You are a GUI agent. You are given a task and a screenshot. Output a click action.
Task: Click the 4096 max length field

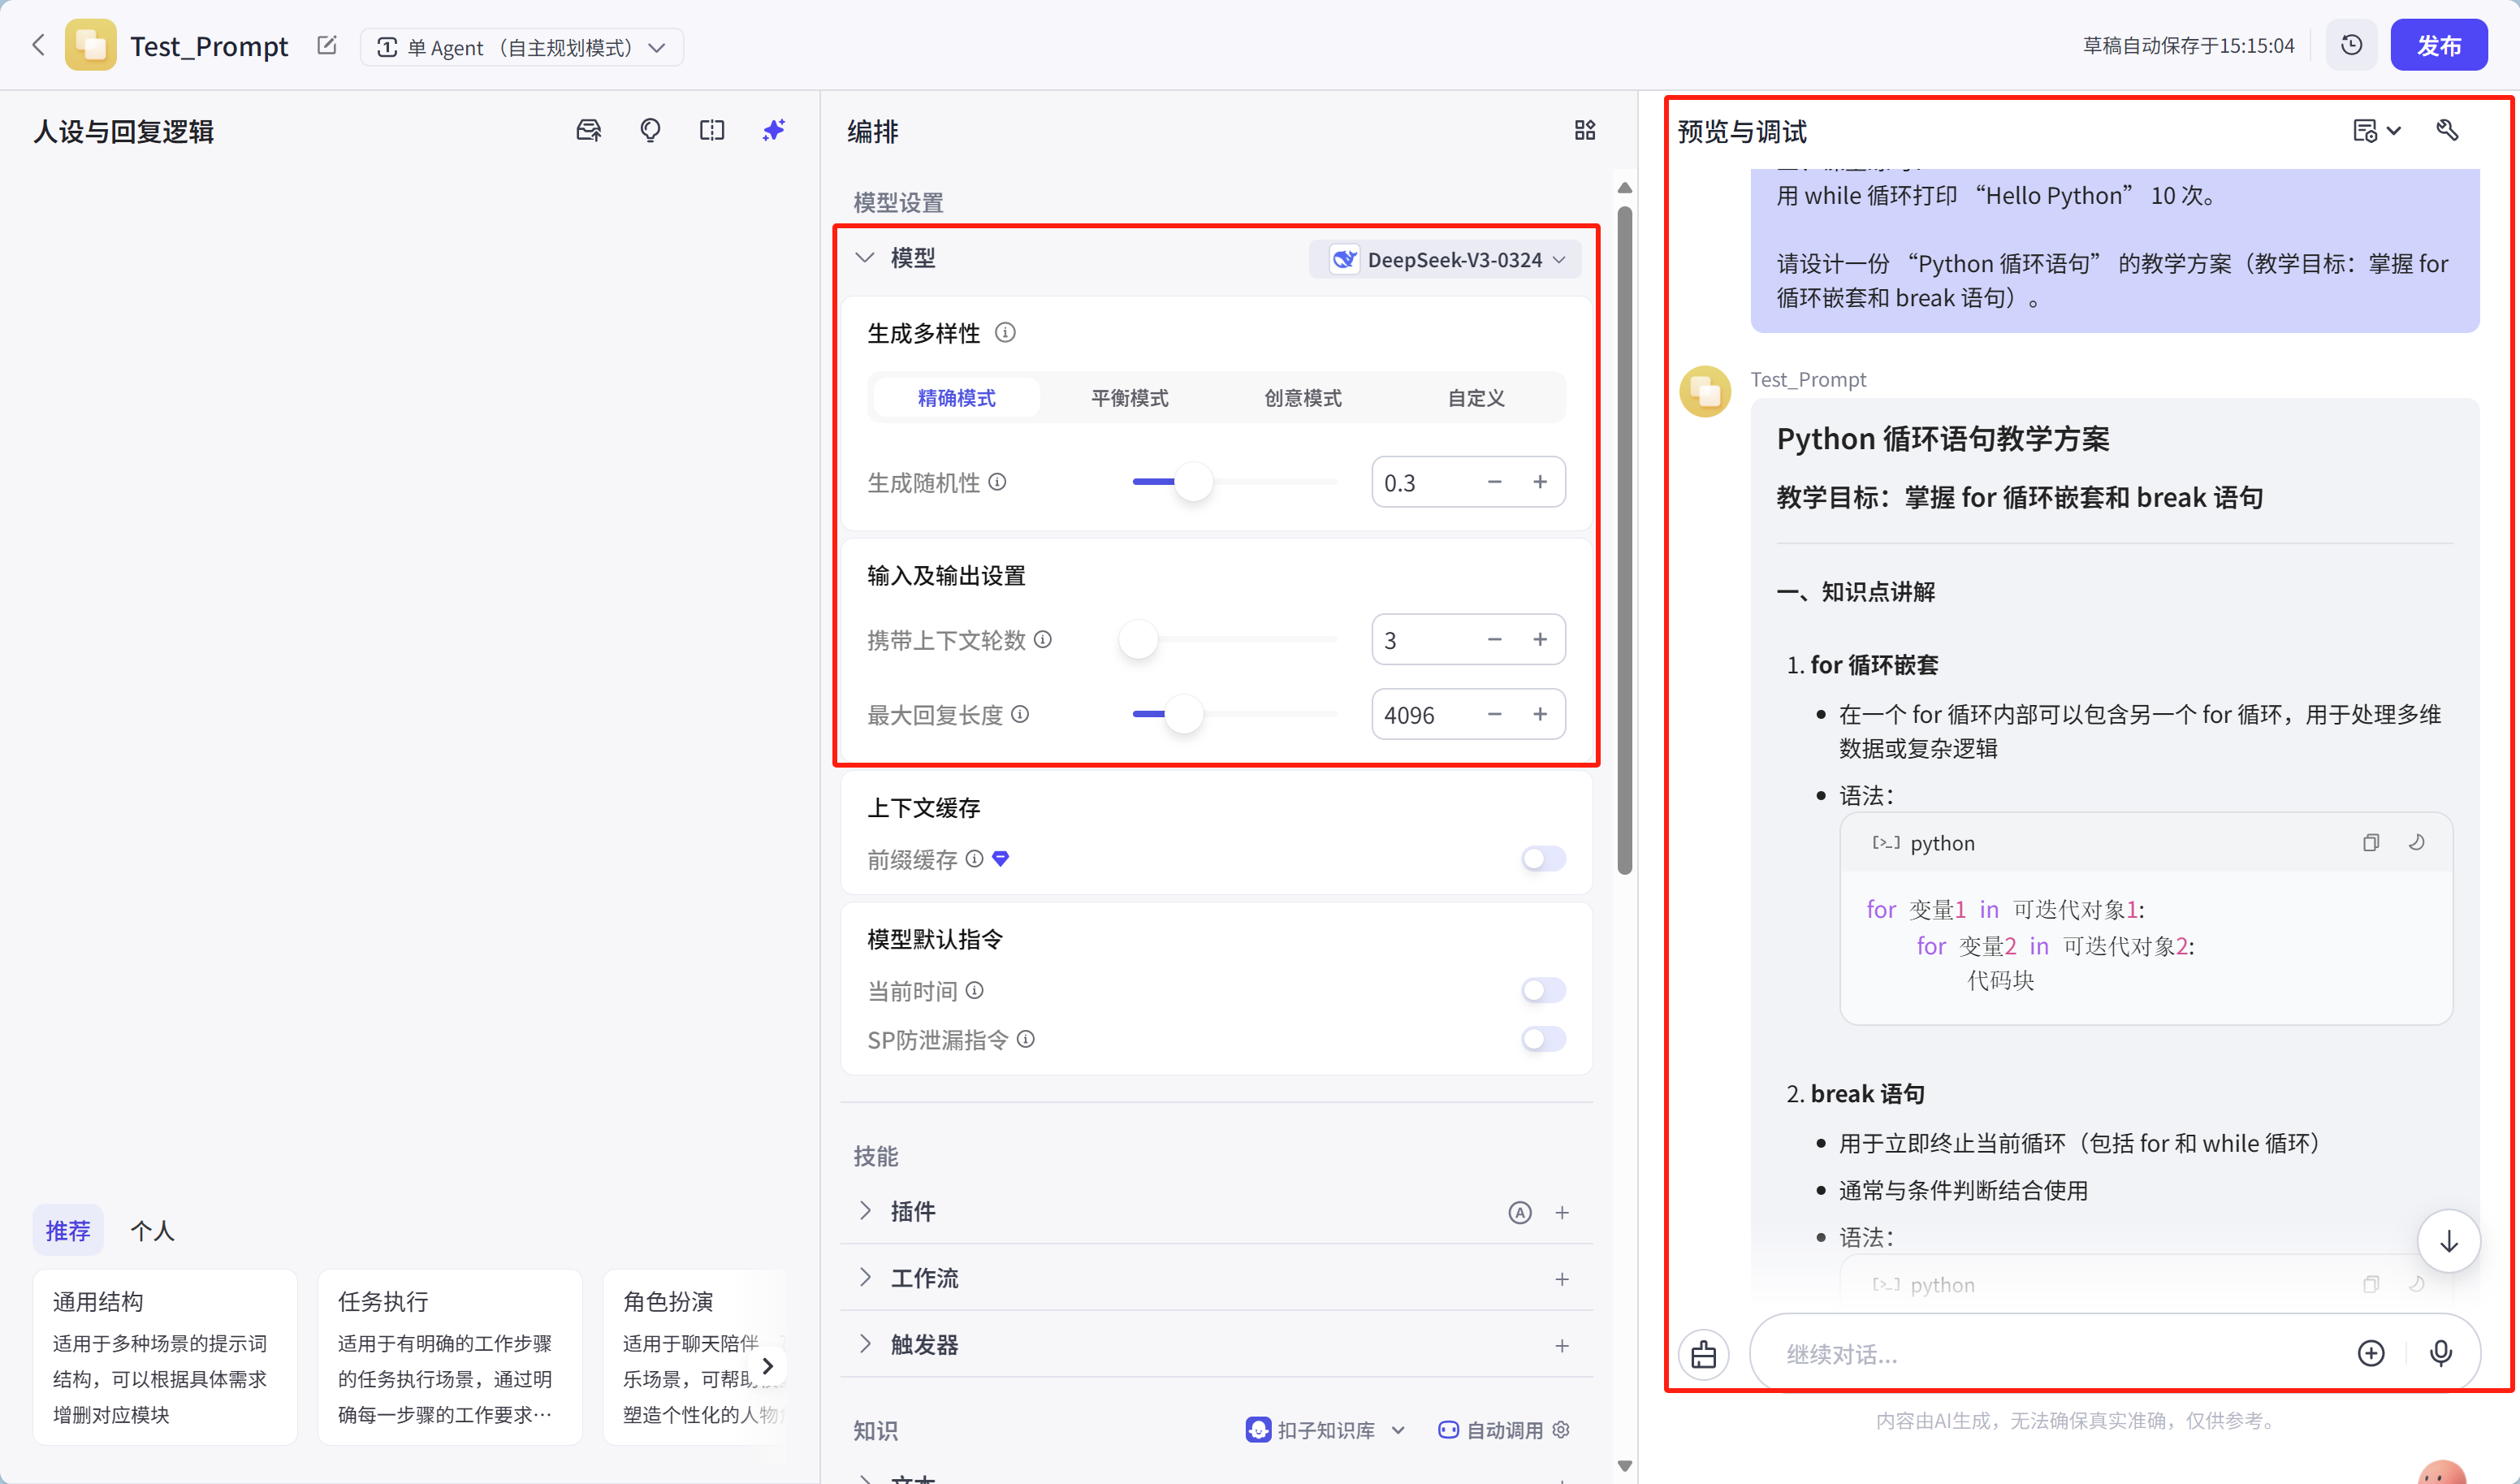click(1422, 715)
